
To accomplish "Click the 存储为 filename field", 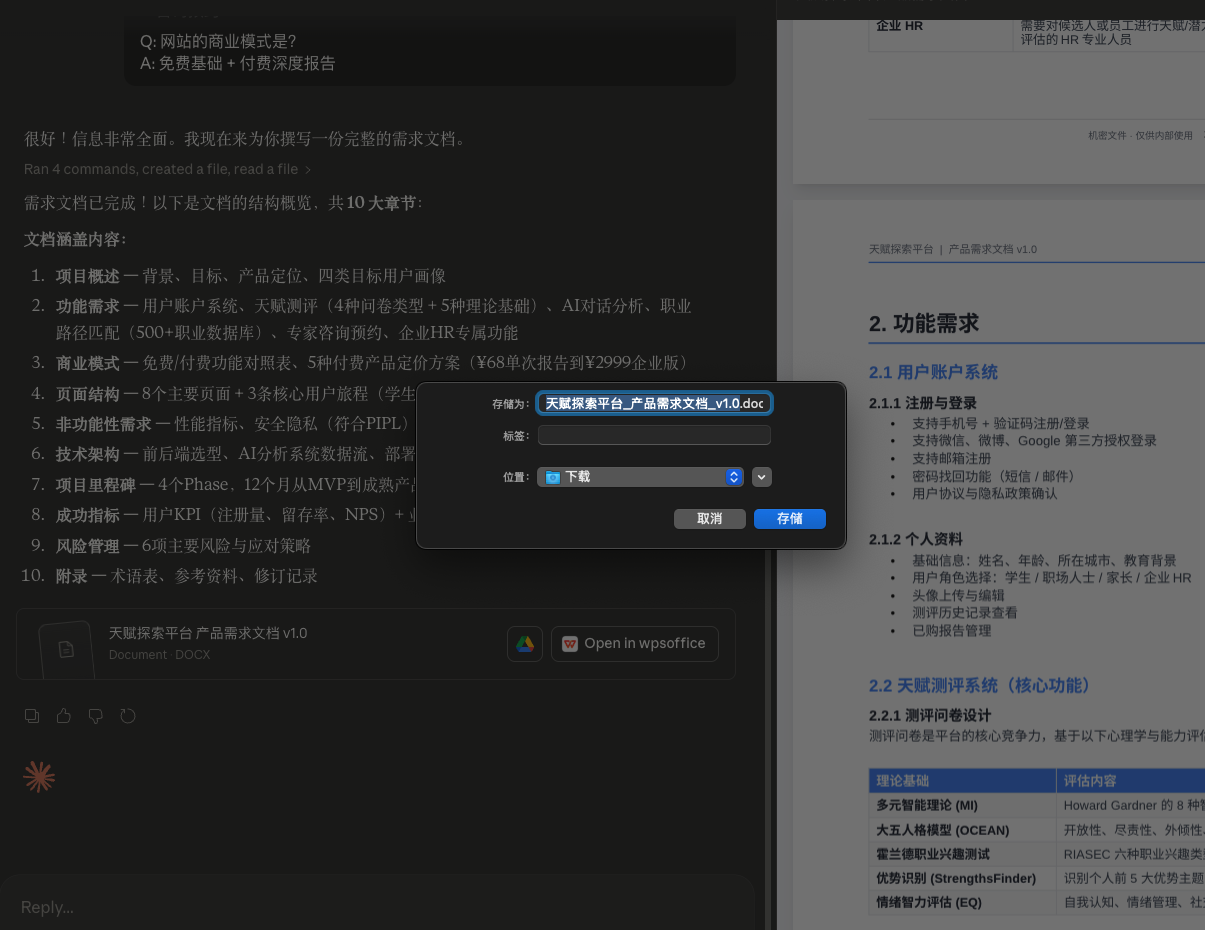I will click(654, 403).
